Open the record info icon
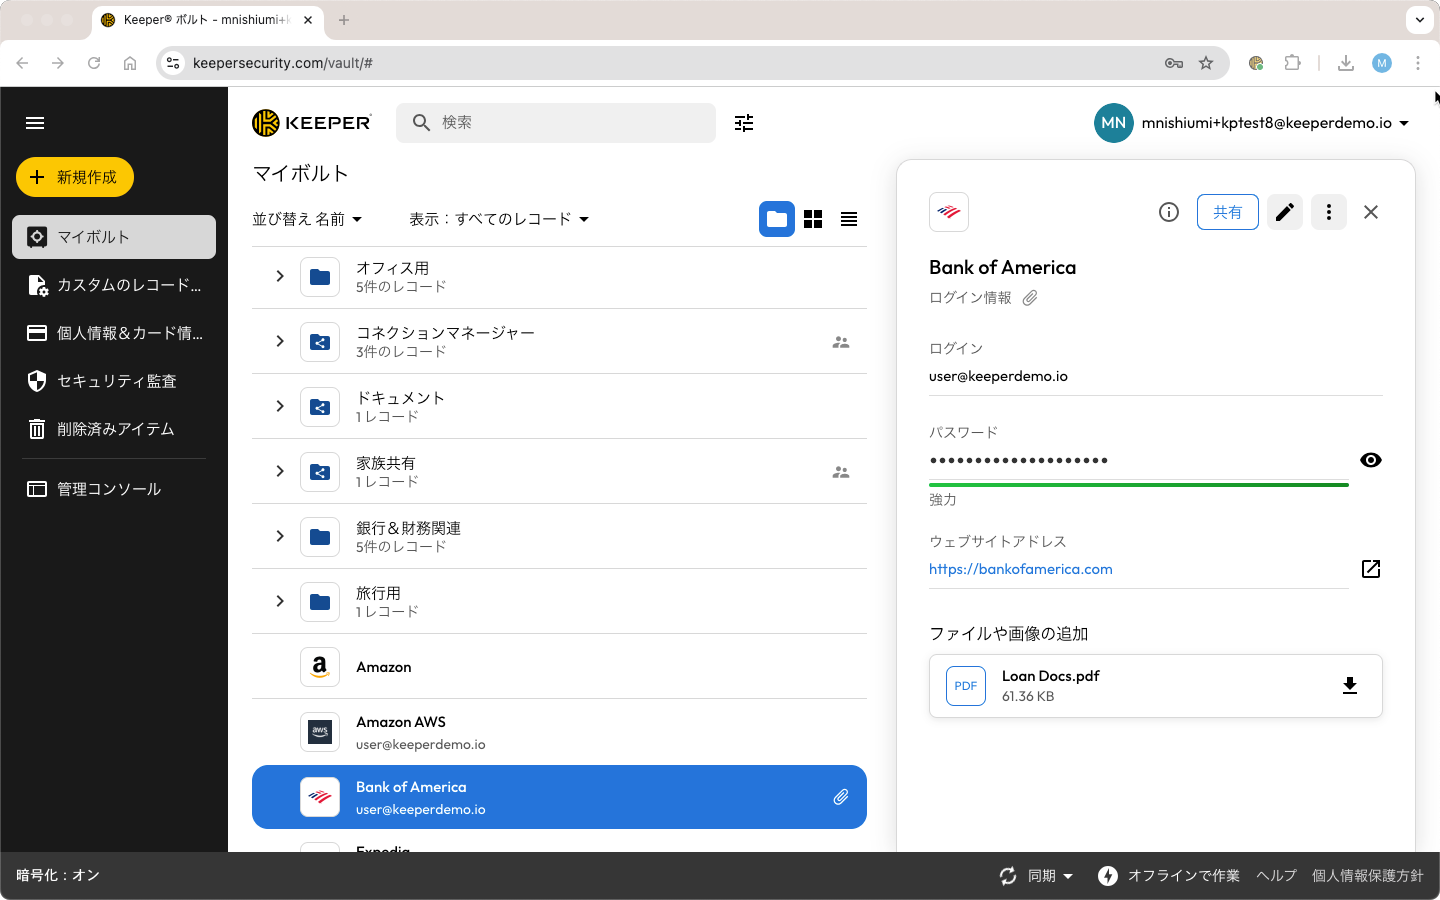The image size is (1440, 900). pyautogui.click(x=1168, y=212)
